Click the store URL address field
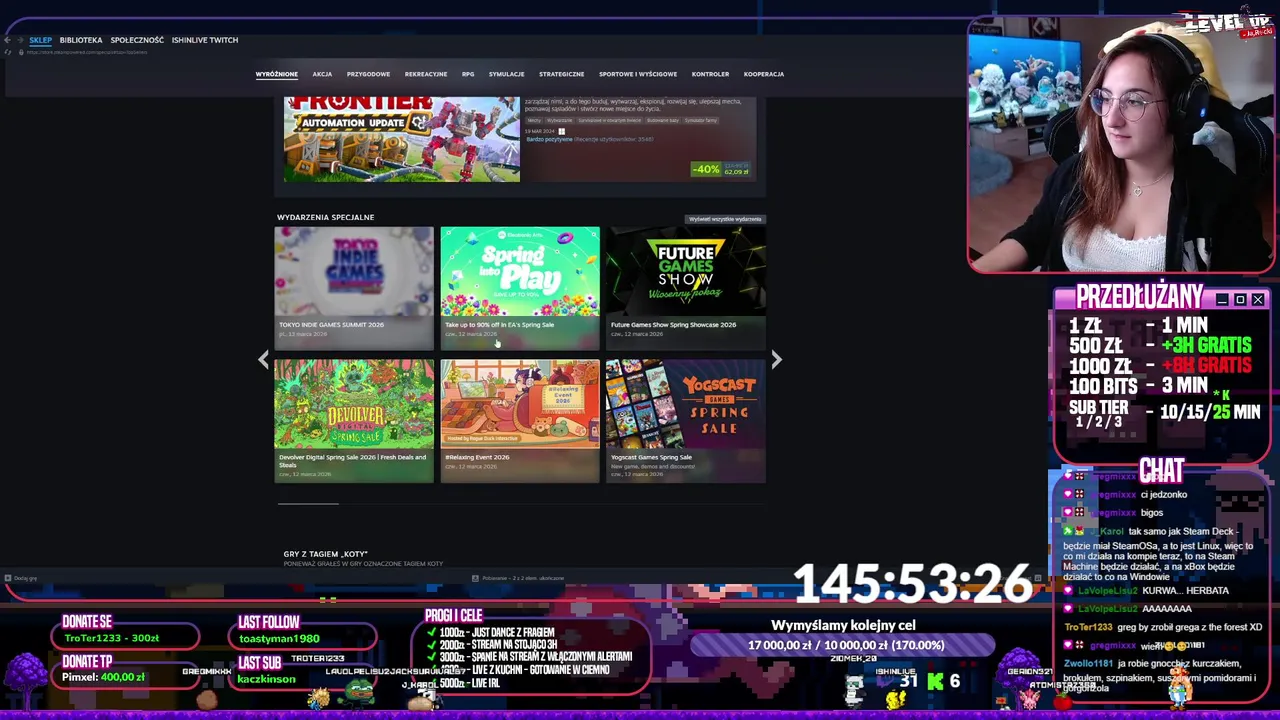 pyautogui.click(x=88, y=52)
